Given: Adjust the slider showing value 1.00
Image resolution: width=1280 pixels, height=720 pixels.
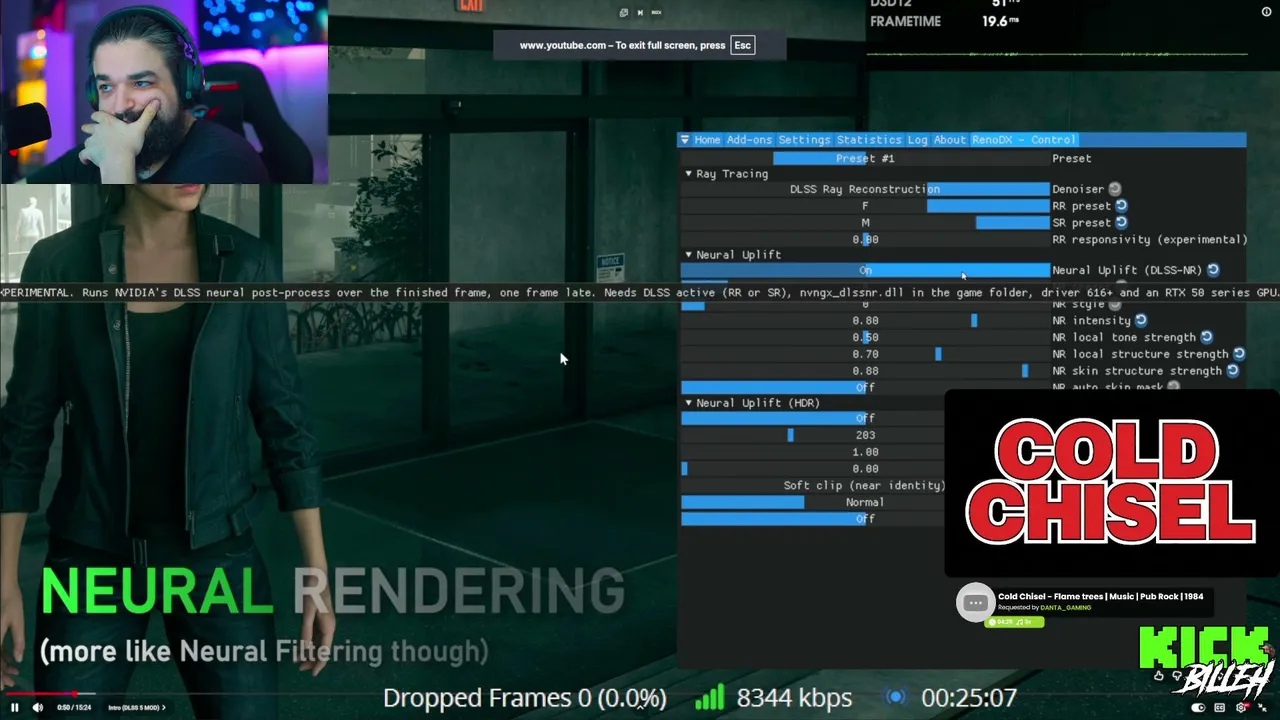Looking at the screenshot, I should tap(812, 452).
